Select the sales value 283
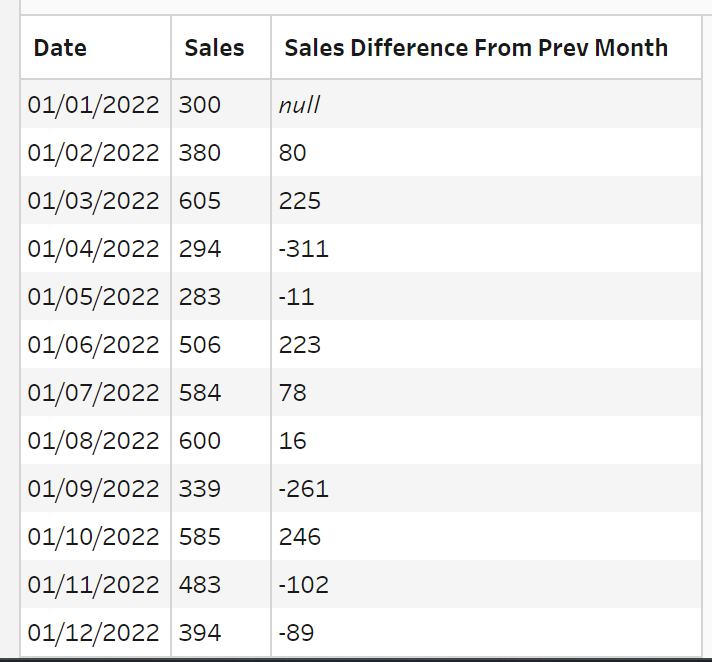The image size is (712, 662). pos(200,297)
